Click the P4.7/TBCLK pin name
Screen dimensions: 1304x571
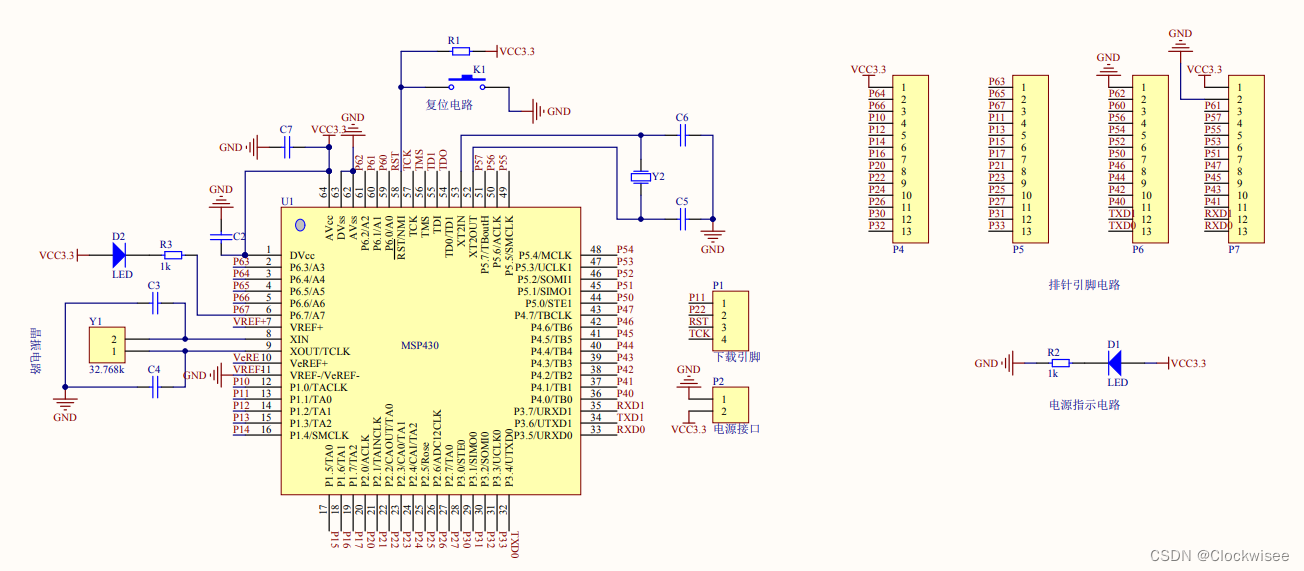coord(544,315)
